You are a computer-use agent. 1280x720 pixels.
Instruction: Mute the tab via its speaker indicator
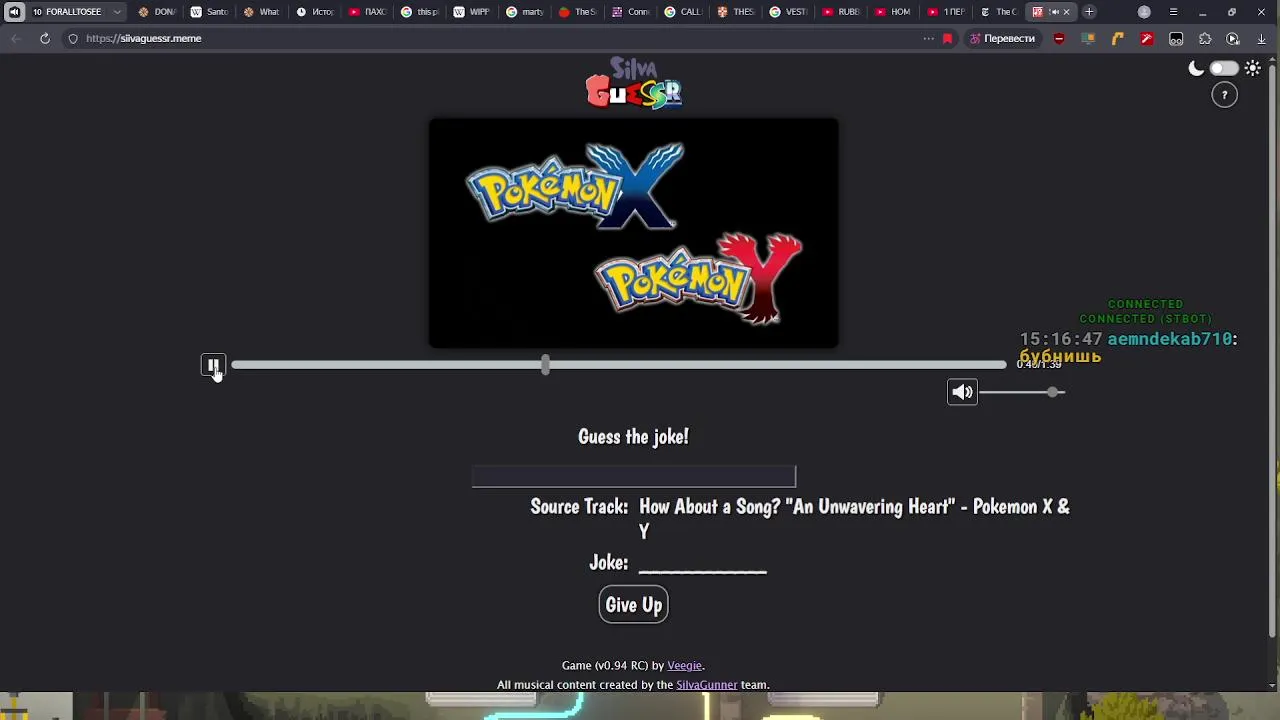click(1053, 12)
